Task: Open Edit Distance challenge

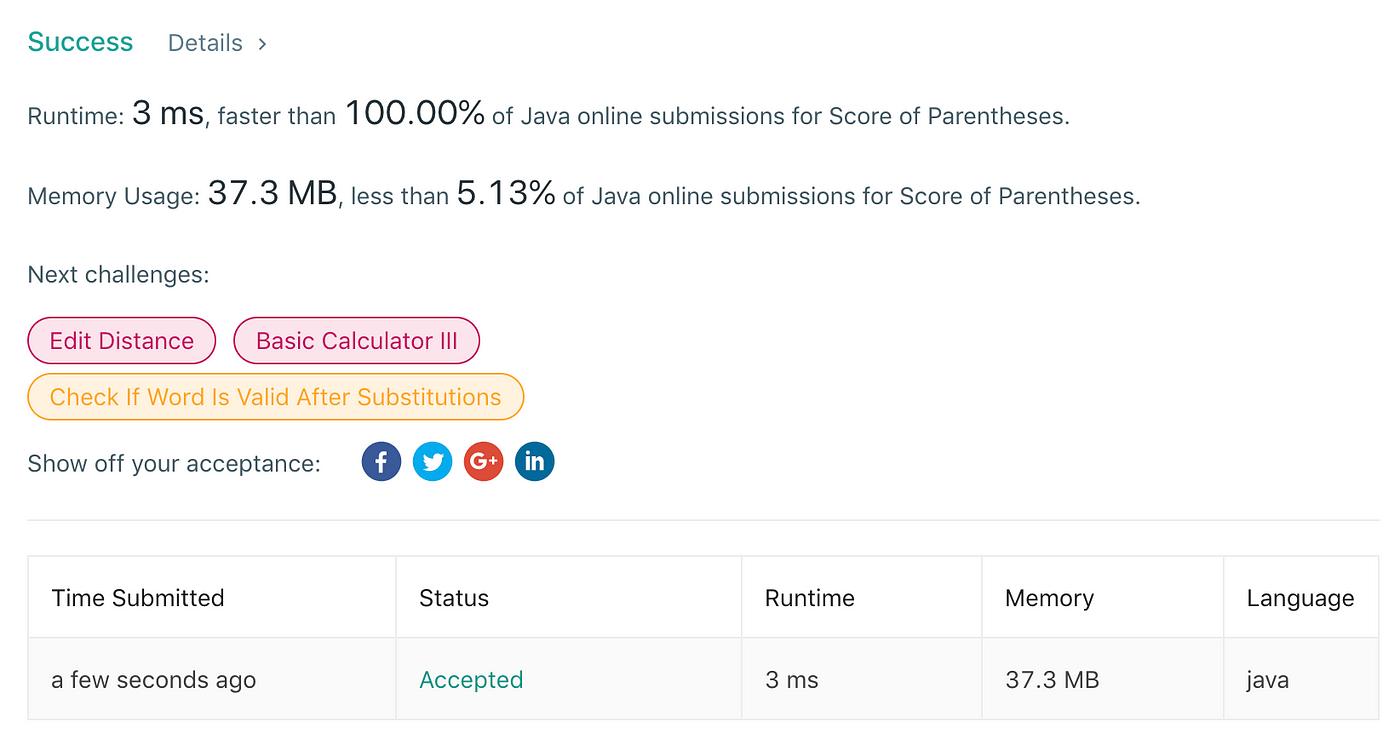Action: pyautogui.click(x=122, y=341)
